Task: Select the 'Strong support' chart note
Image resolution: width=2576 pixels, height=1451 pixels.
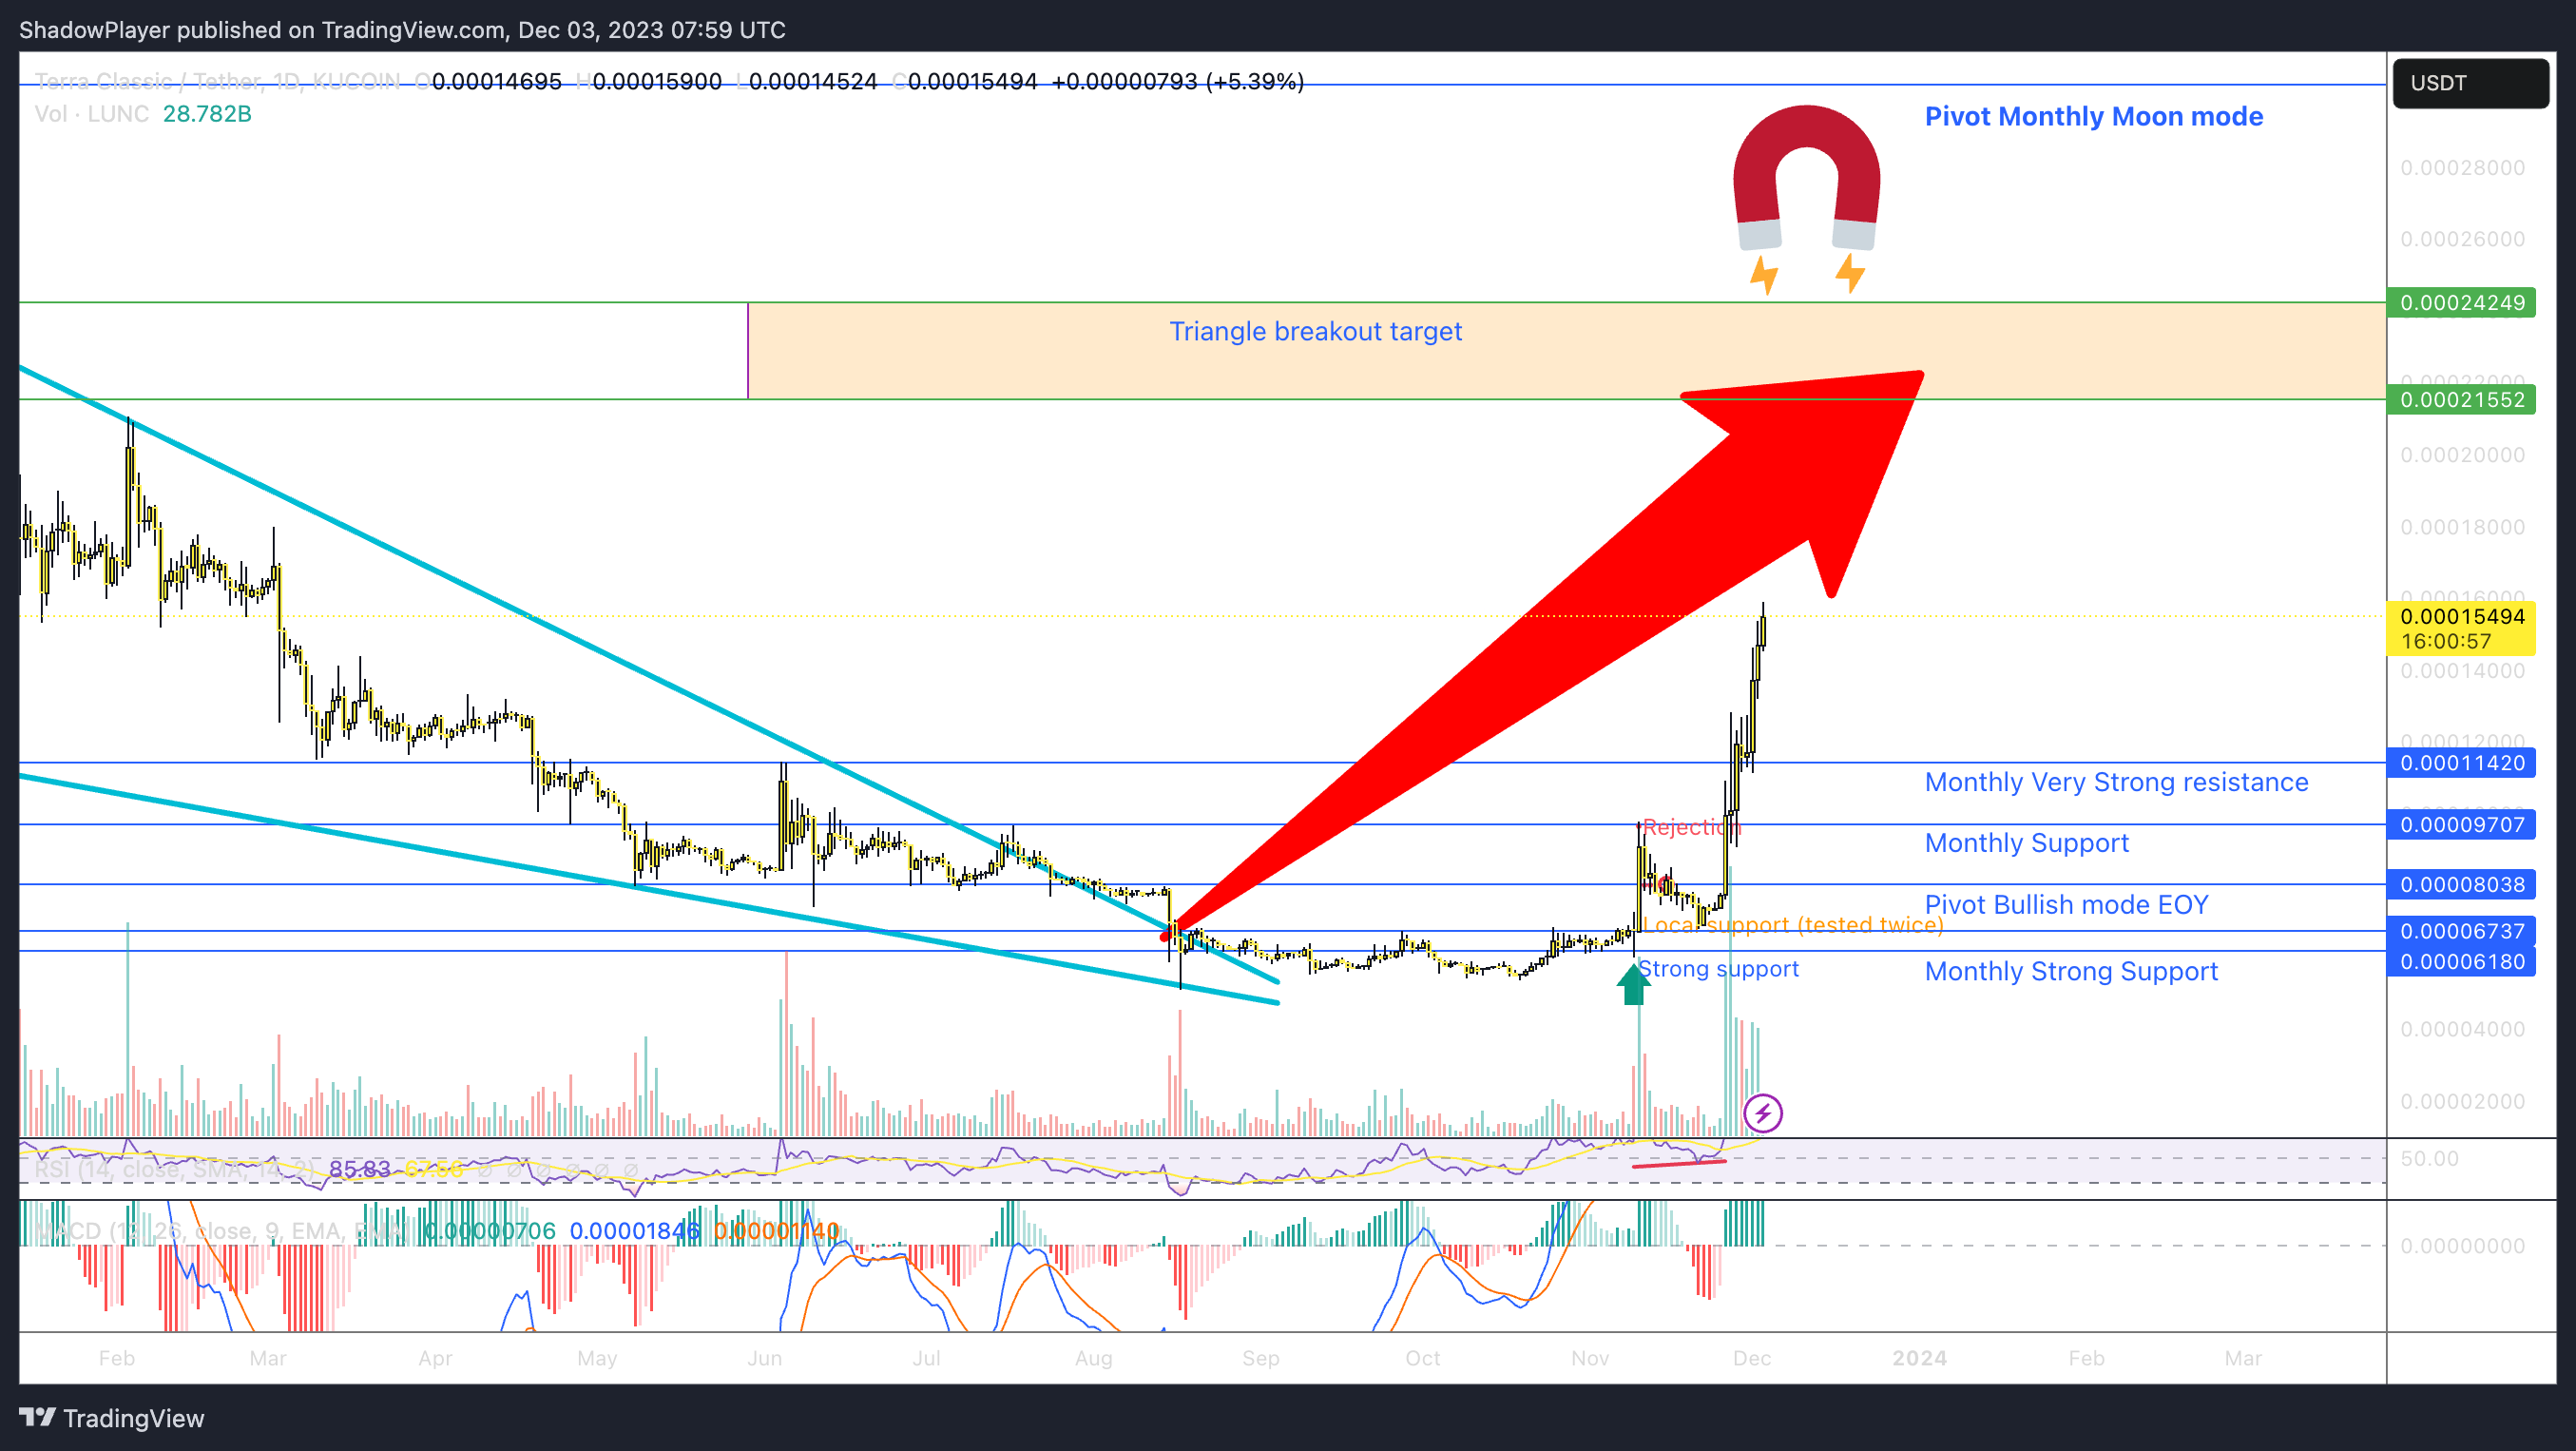Action: 1718,969
